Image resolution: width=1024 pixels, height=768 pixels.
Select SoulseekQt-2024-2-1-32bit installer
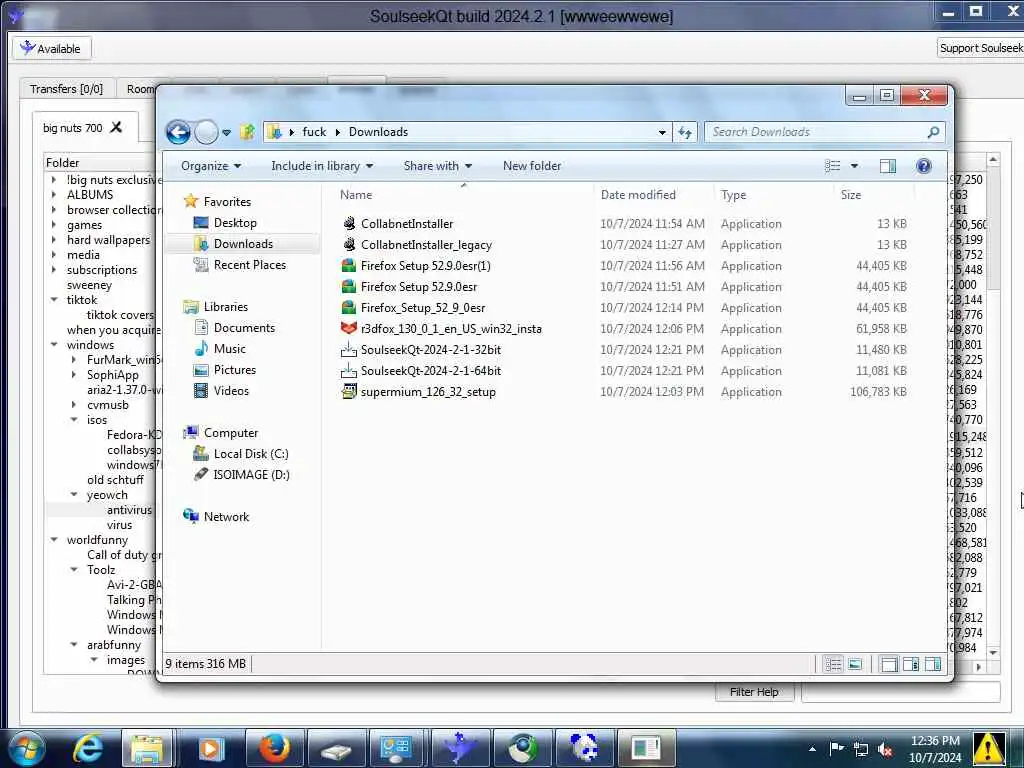pos(431,349)
